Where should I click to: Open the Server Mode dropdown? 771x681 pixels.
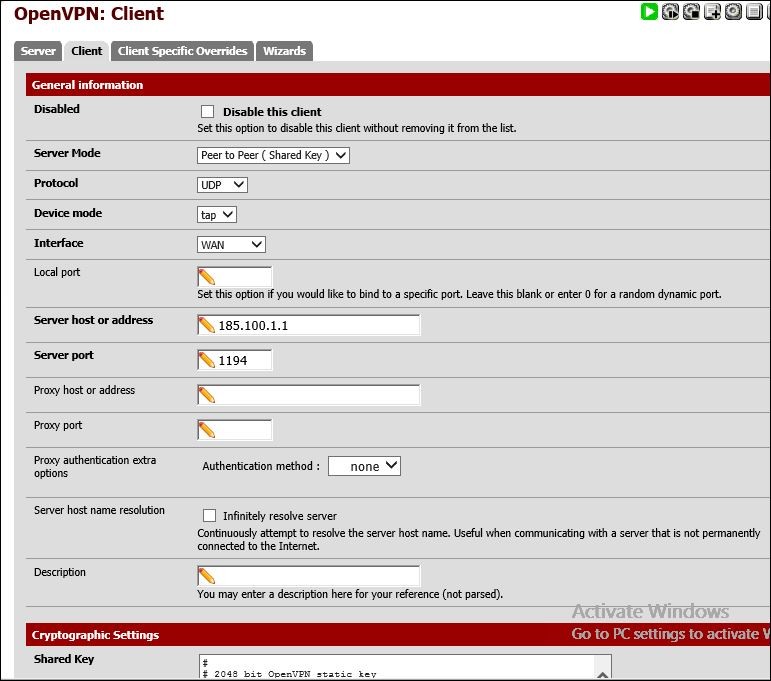[274, 155]
